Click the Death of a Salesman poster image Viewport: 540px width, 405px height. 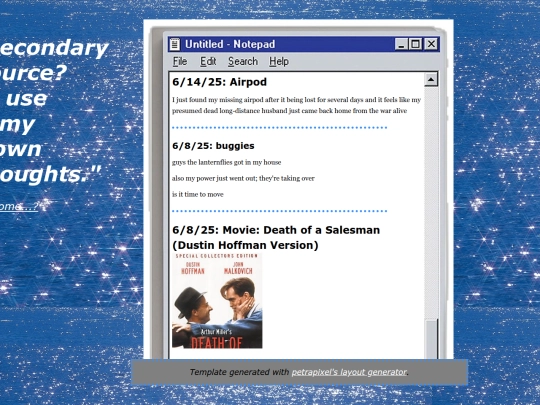[217, 301]
